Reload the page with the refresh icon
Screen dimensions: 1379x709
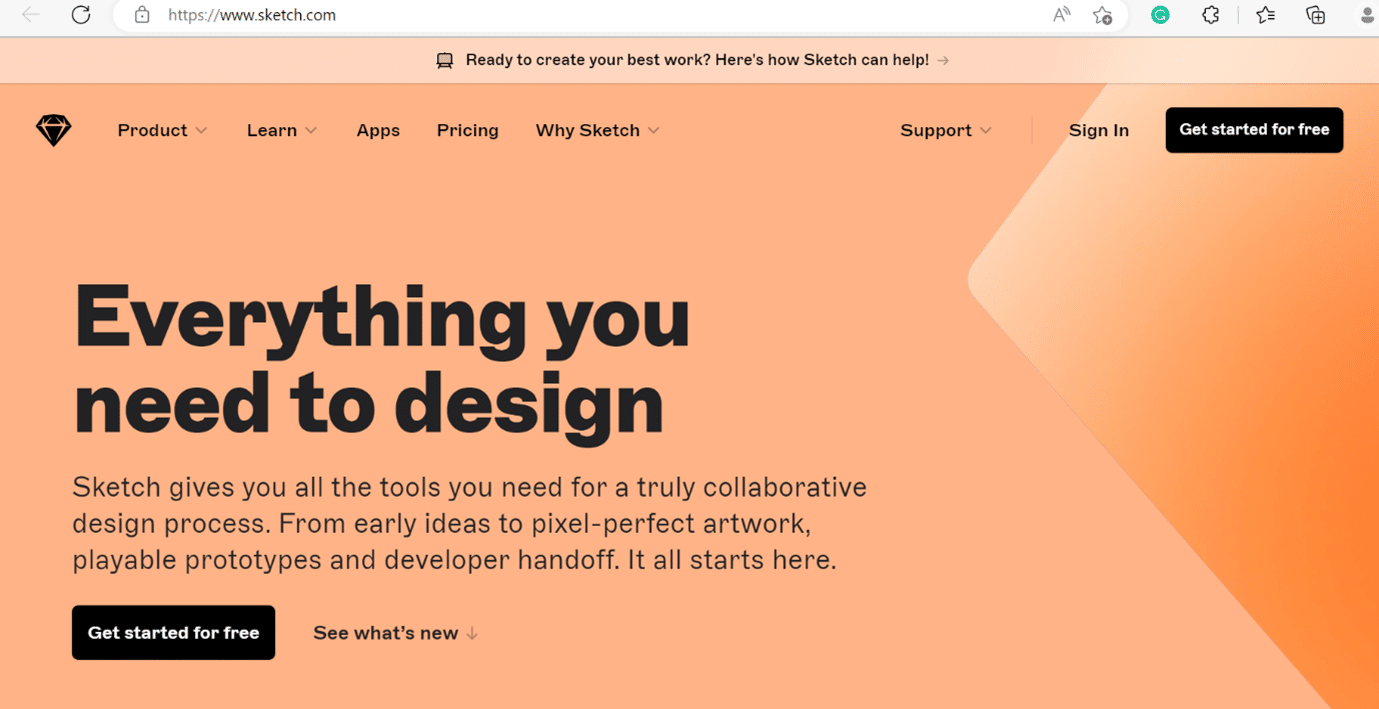[81, 15]
